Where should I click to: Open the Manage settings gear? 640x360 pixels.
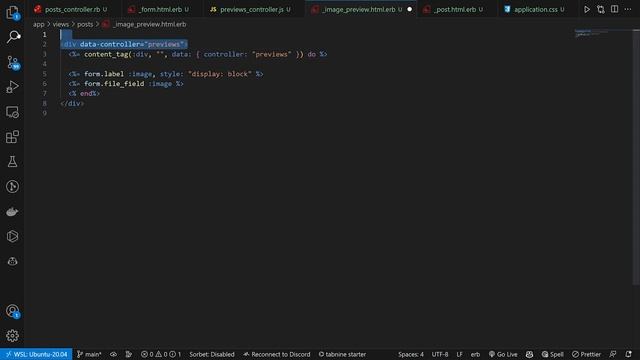coord(12,336)
